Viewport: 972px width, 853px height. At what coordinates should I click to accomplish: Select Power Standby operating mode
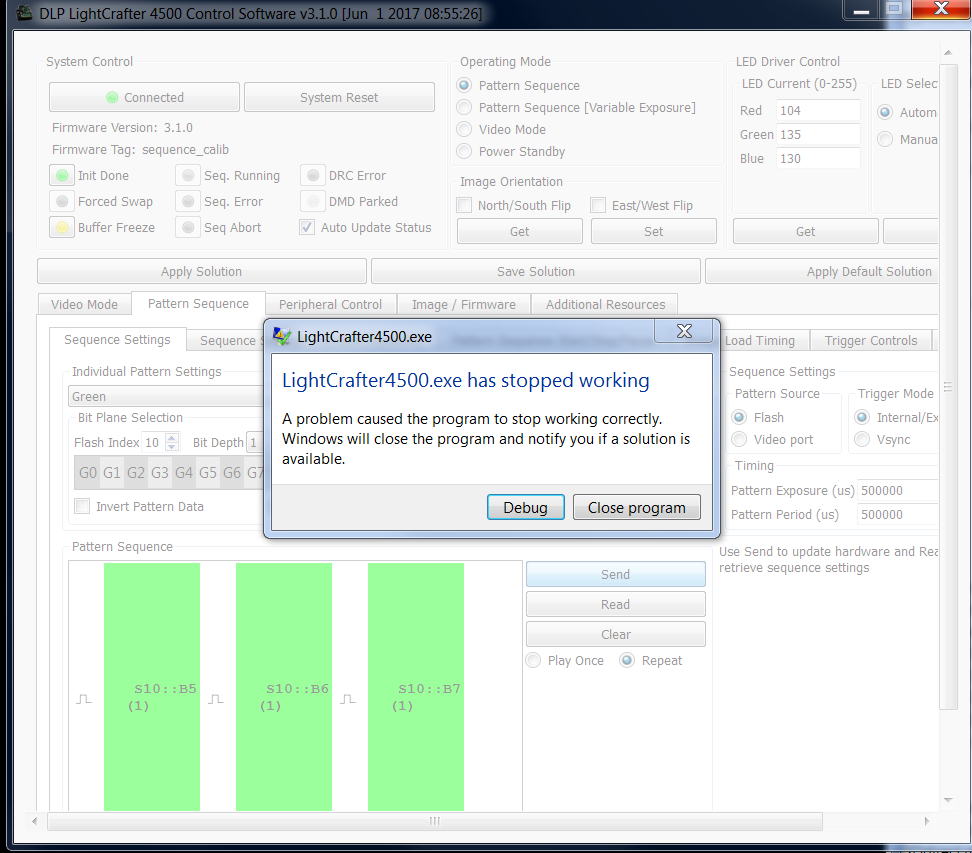[464, 151]
